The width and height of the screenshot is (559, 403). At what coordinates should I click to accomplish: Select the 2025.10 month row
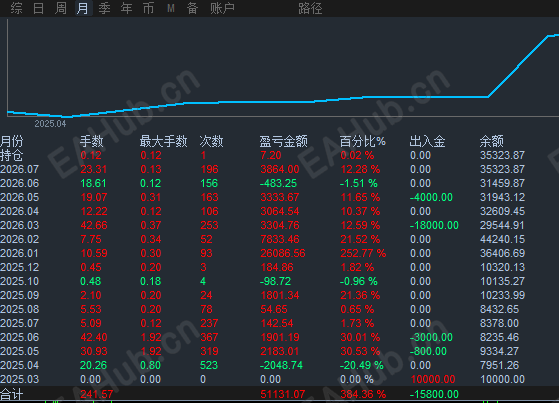point(262,281)
